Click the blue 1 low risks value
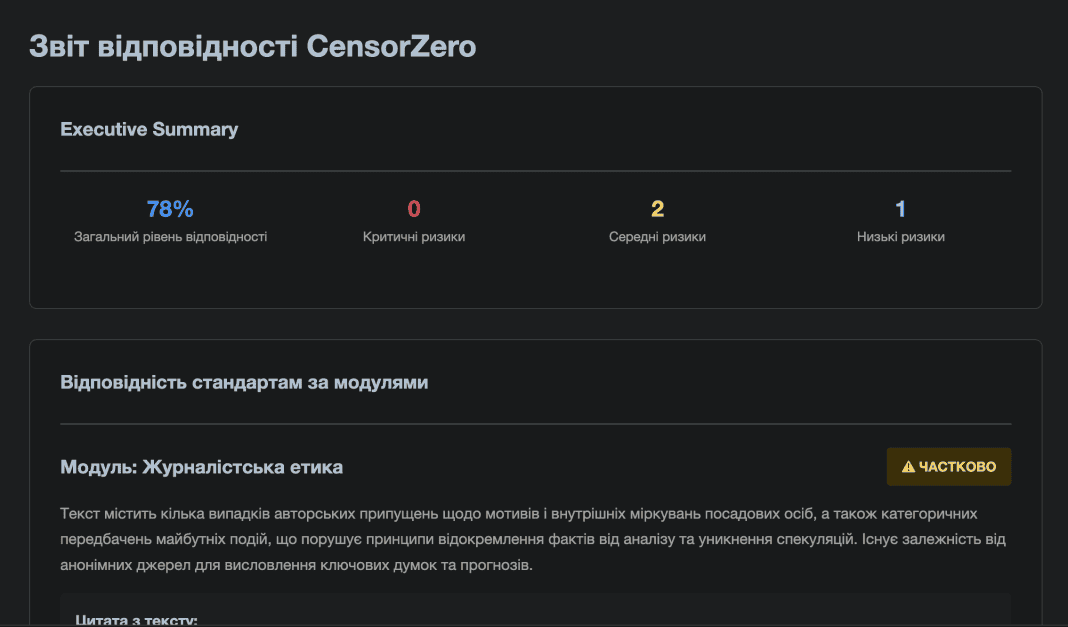Viewport: 1068px width, 627px height. (900, 208)
